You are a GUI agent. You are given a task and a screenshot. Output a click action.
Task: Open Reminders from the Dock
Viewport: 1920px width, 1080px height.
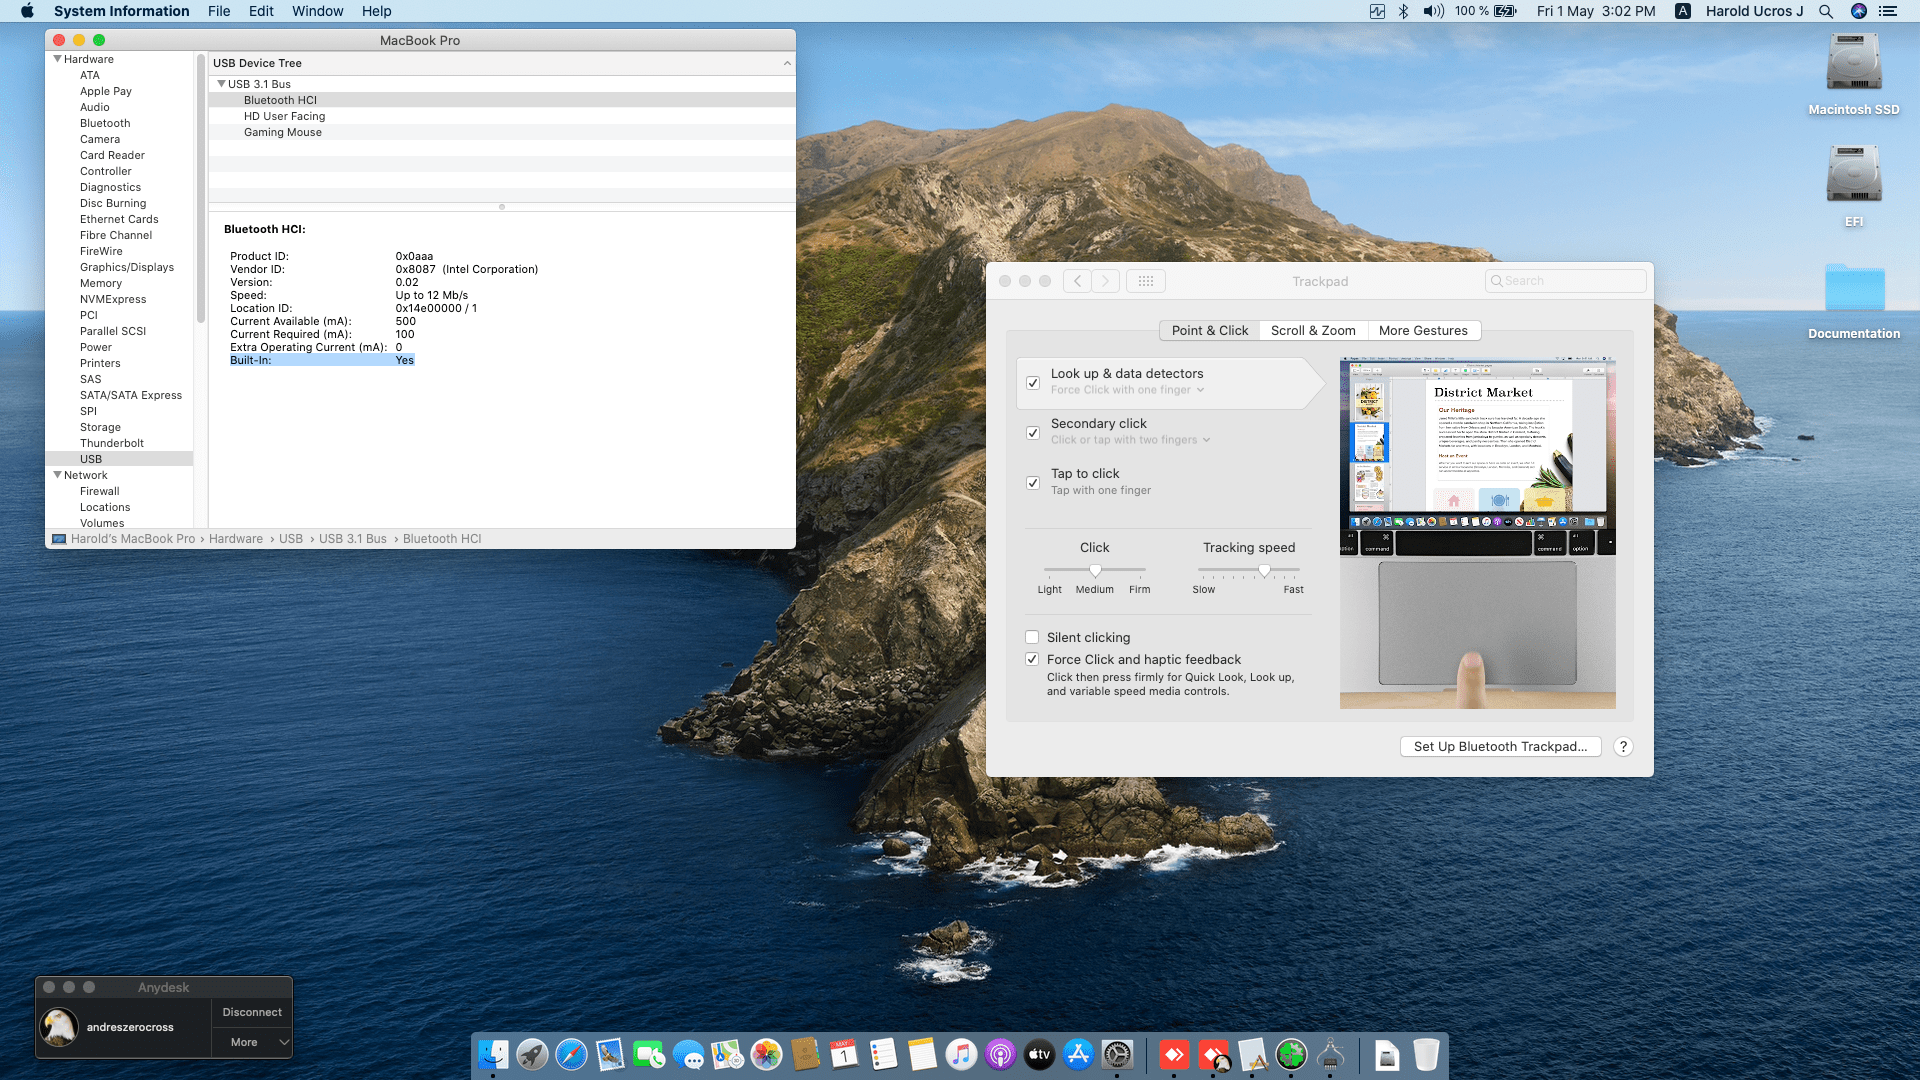[883, 1054]
